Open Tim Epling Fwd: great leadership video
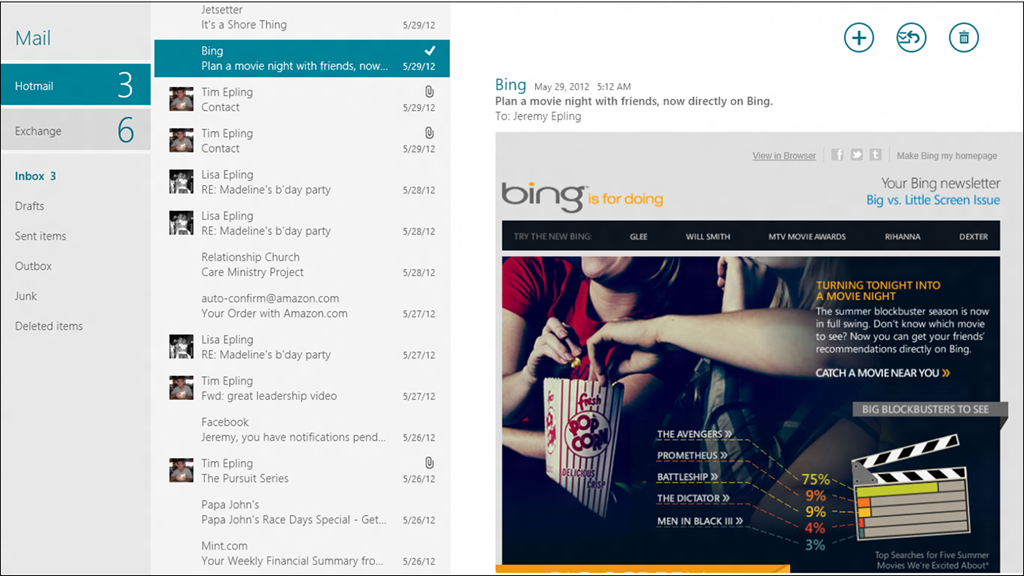 tap(302, 389)
